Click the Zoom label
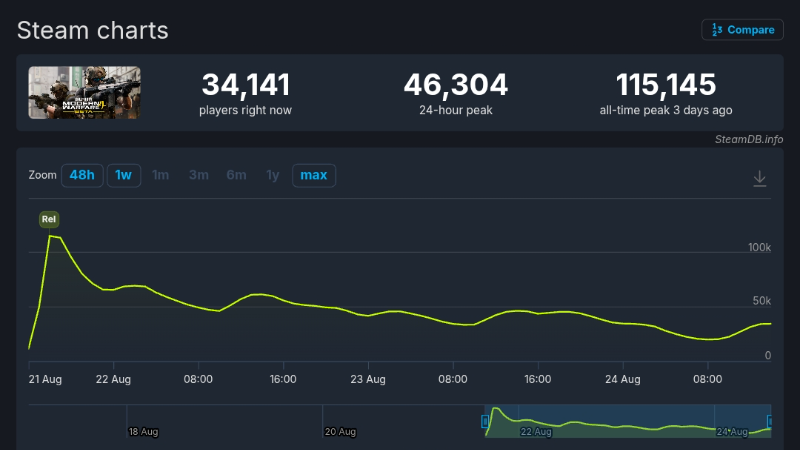This screenshot has height=450, width=800. pos(42,175)
